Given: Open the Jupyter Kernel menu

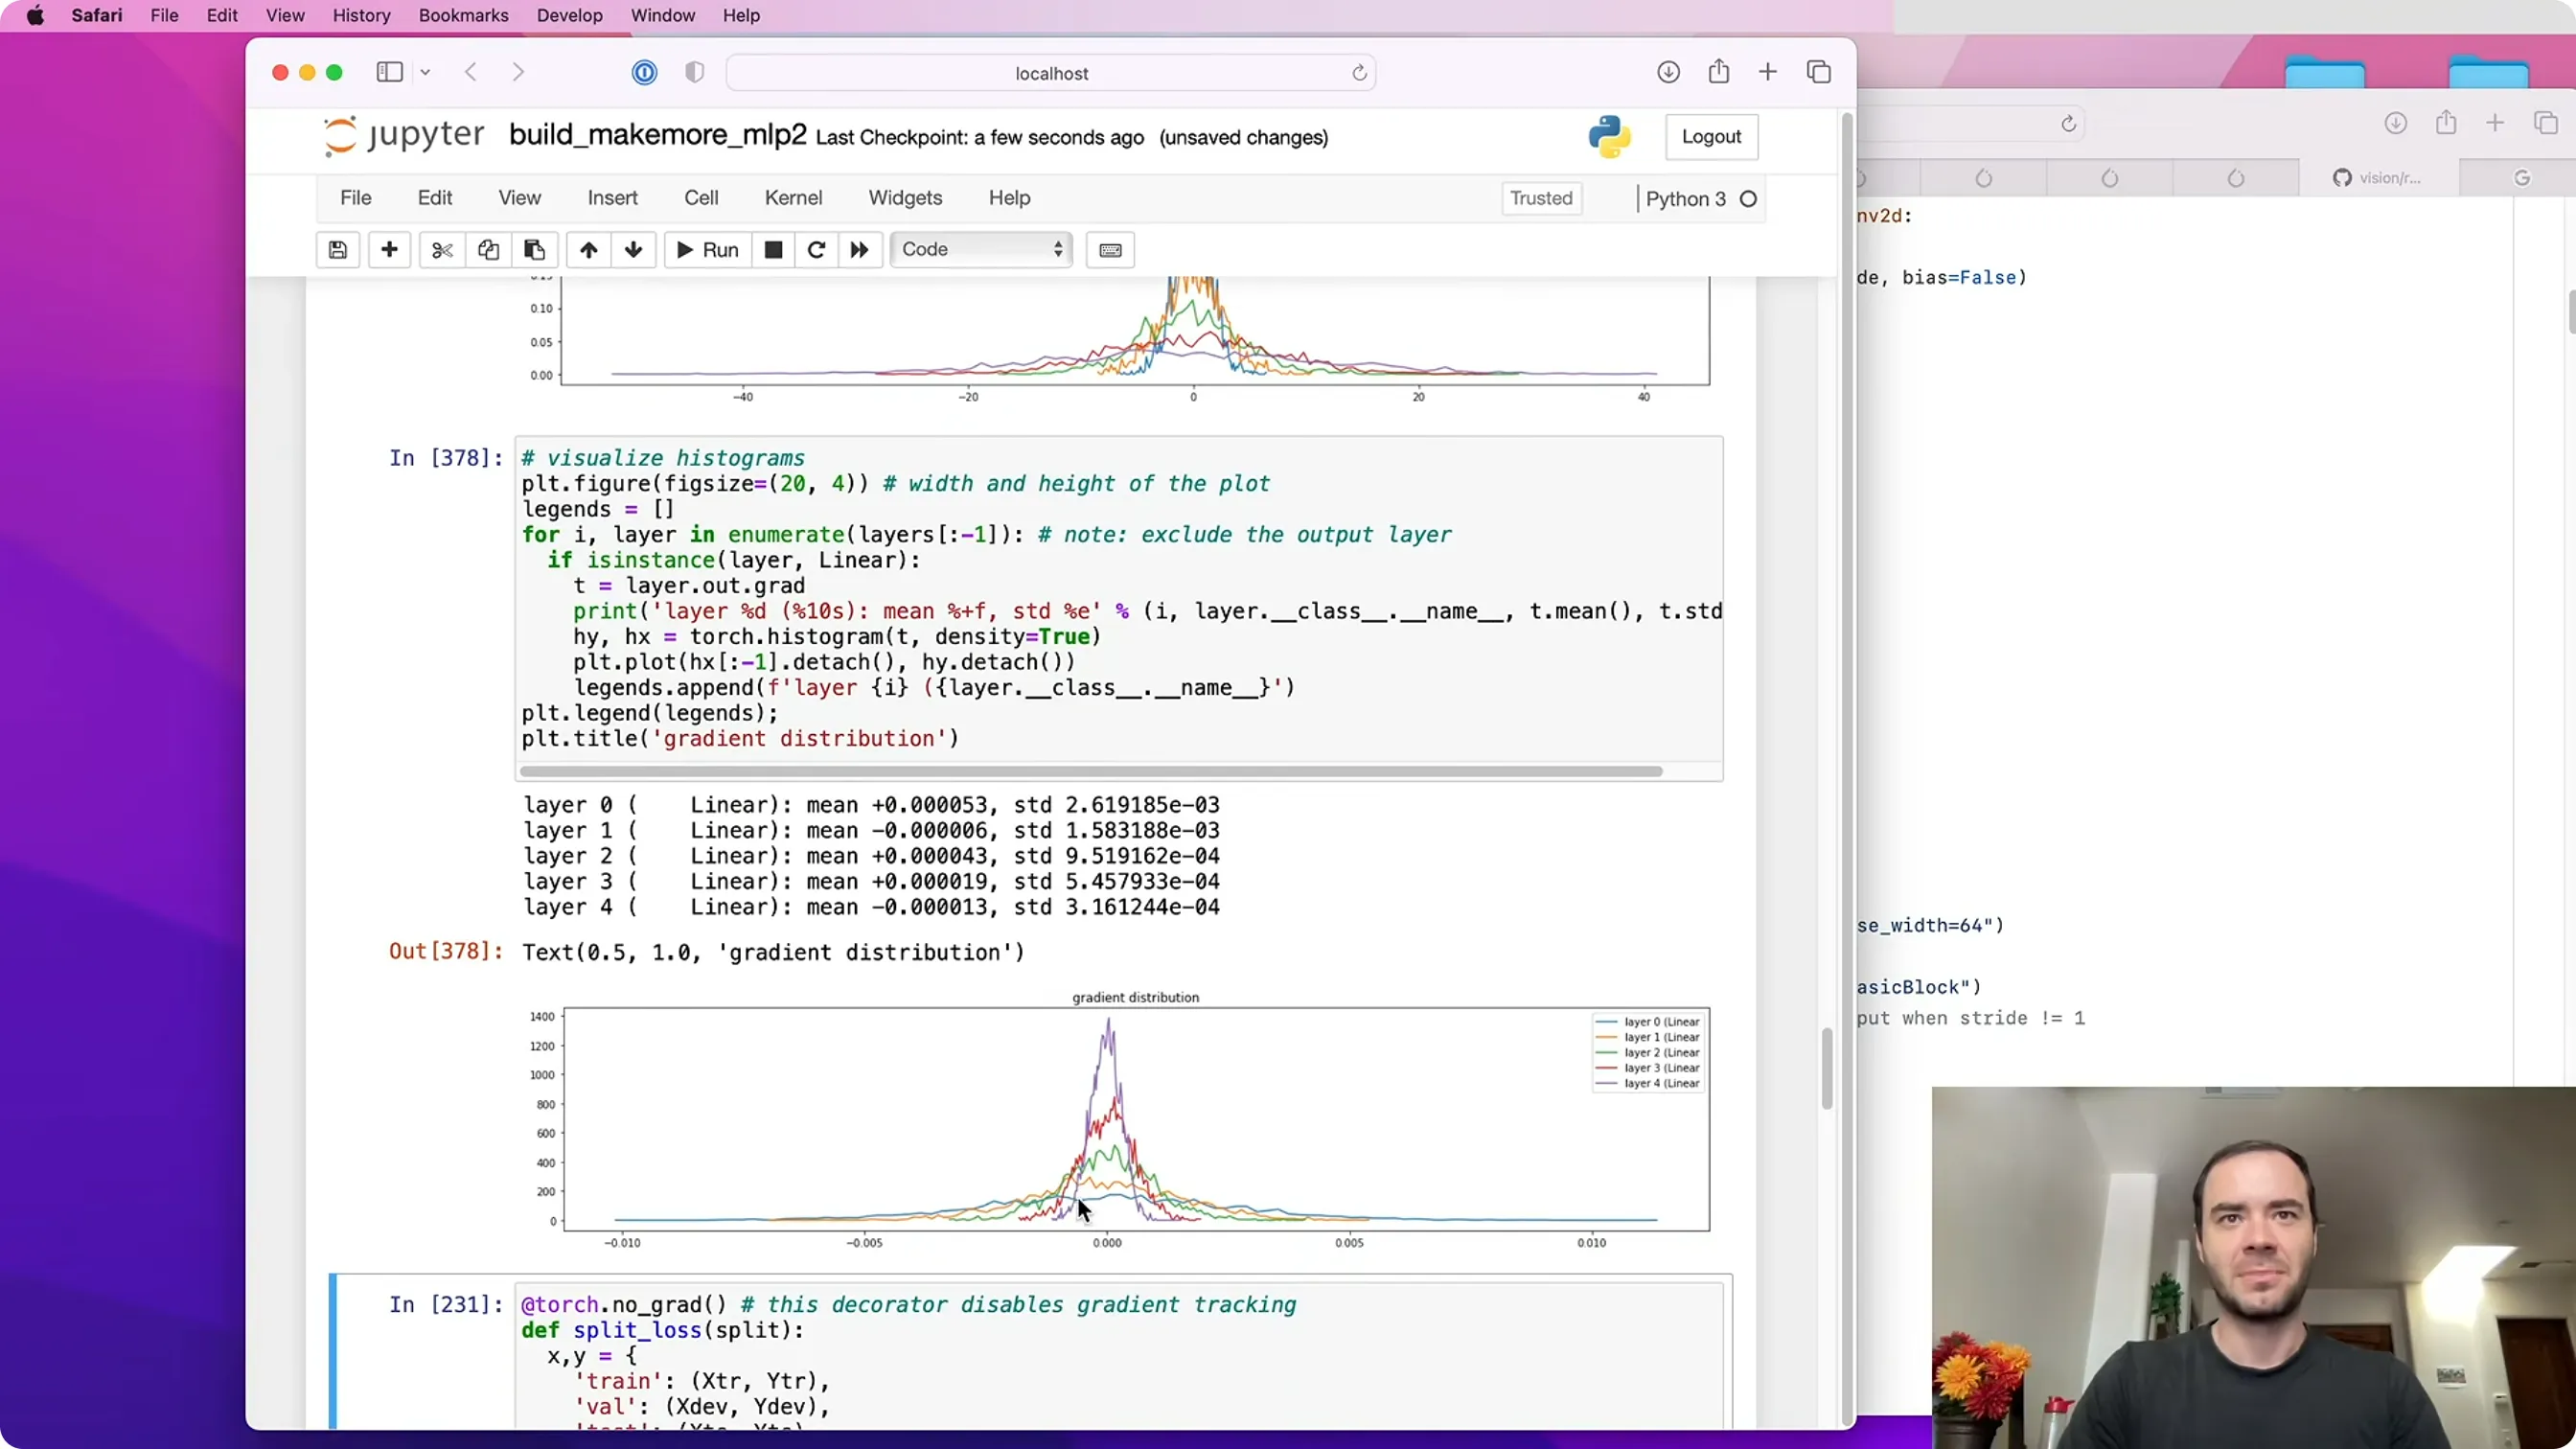Looking at the screenshot, I should click(x=793, y=198).
